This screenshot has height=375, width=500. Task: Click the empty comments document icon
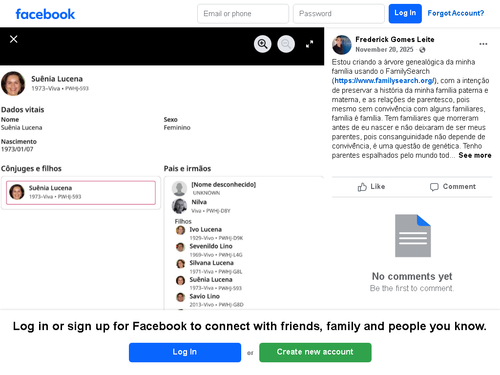413,236
